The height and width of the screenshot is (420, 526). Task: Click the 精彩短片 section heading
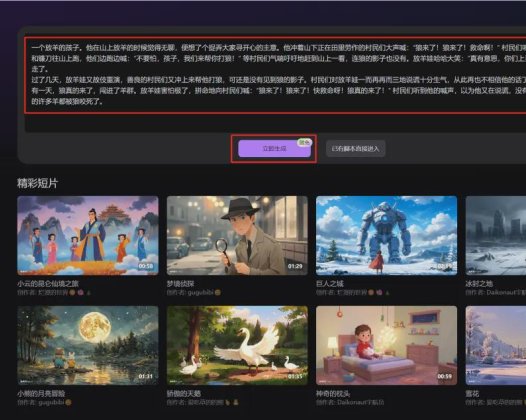tap(38, 183)
